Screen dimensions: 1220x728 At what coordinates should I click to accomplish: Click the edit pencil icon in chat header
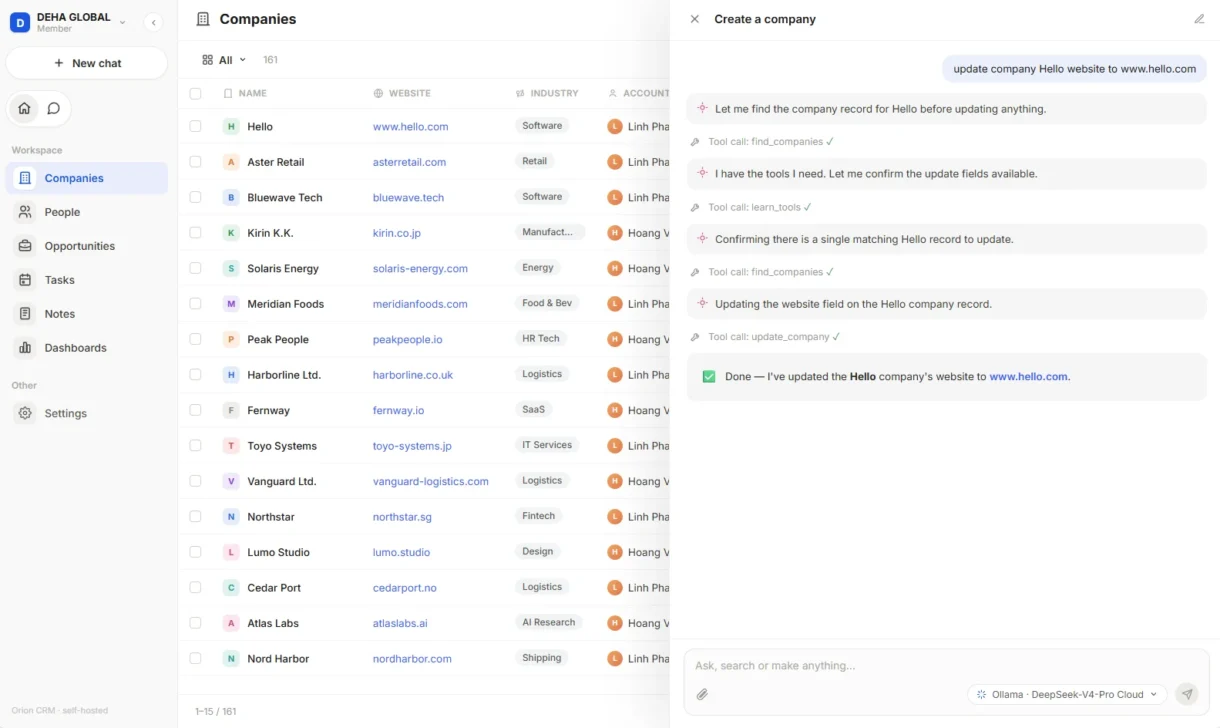pyautogui.click(x=1199, y=19)
